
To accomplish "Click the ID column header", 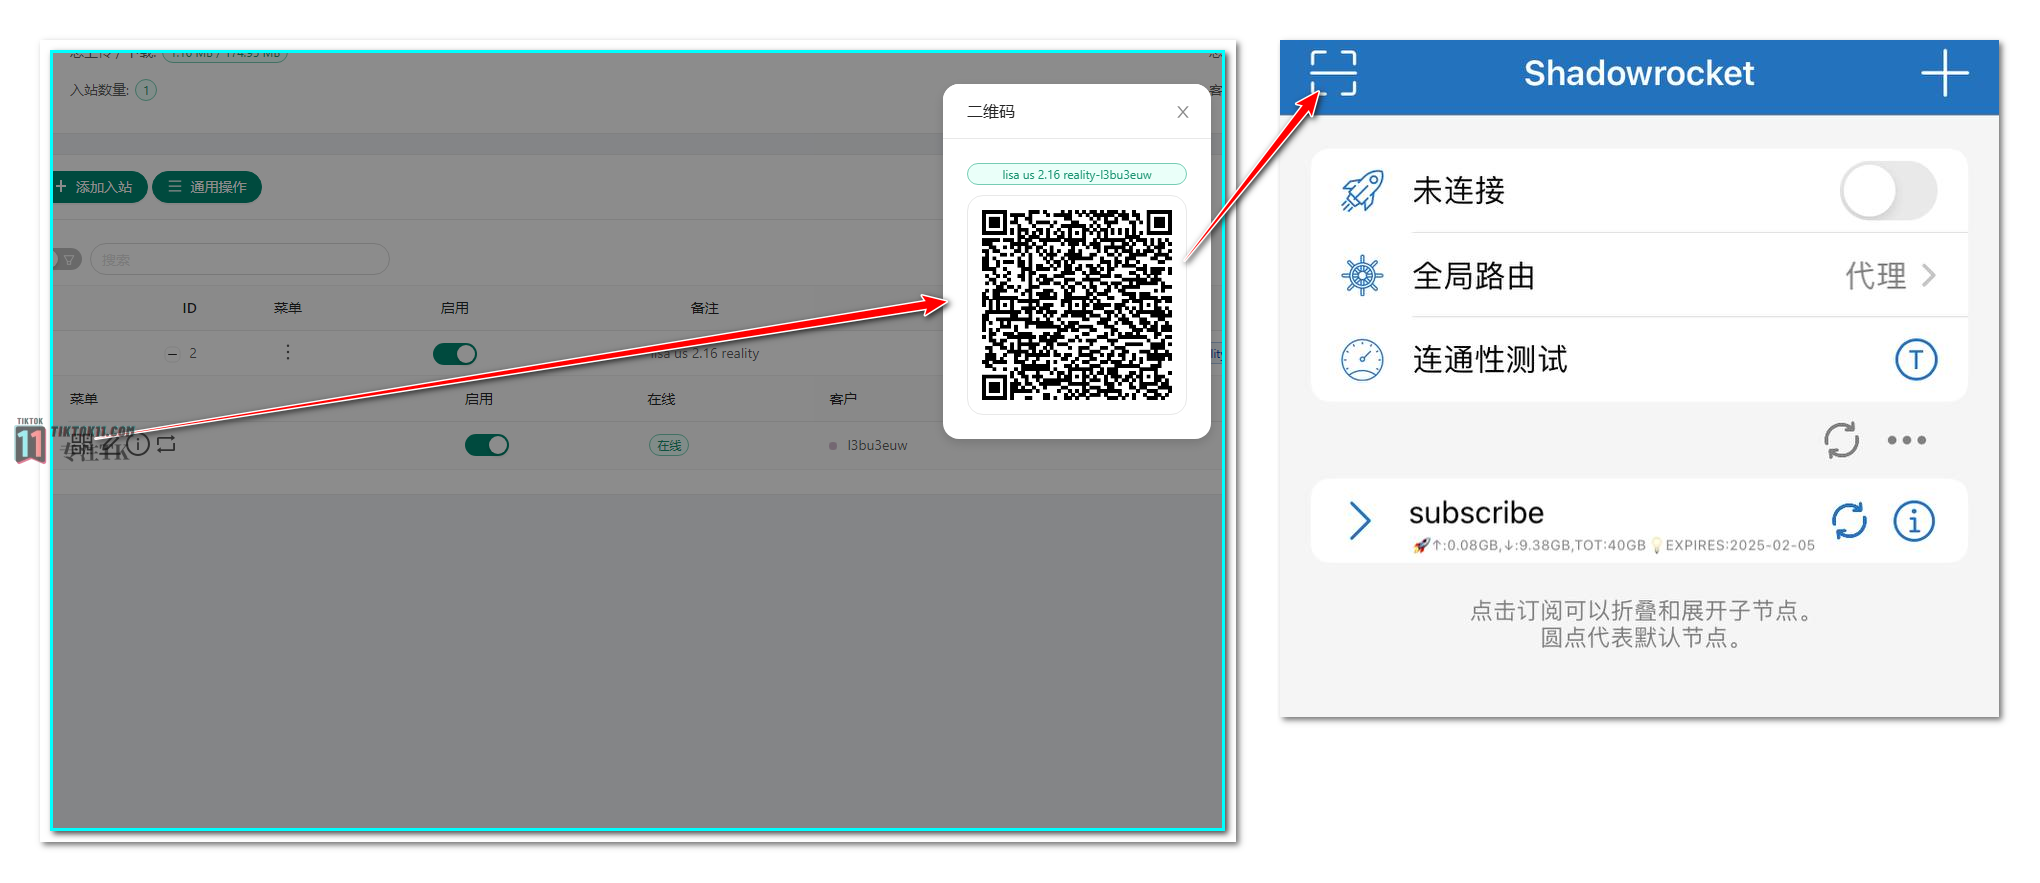I will 189,308.
